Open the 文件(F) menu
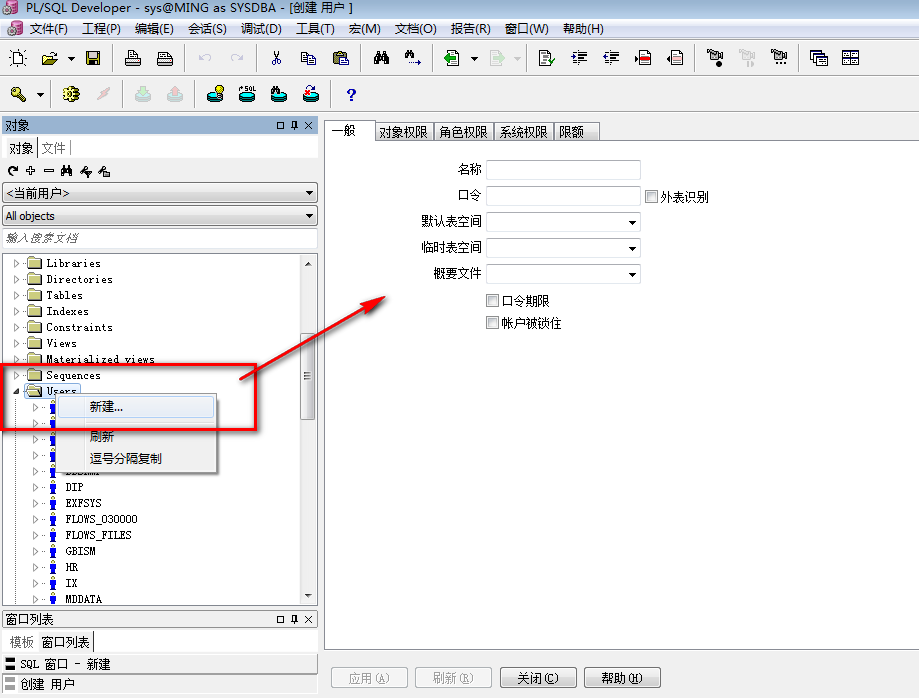The image size is (919, 698). click(49, 29)
